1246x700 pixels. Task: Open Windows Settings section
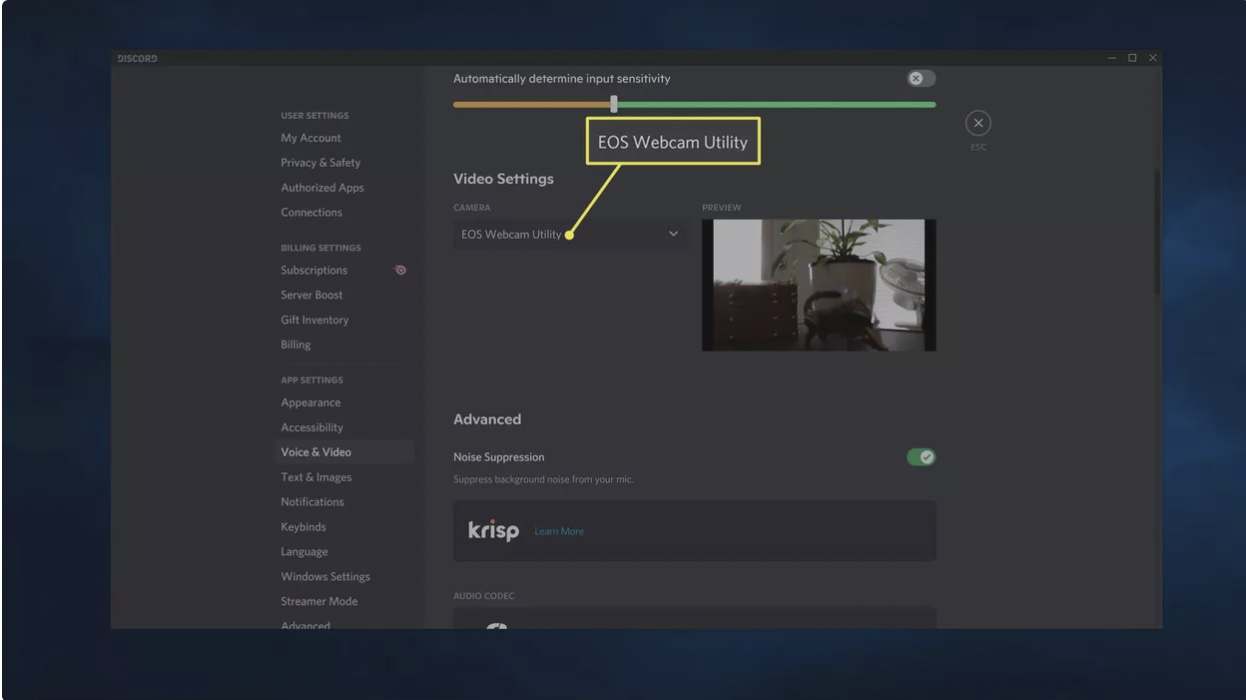click(x=325, y=577)
